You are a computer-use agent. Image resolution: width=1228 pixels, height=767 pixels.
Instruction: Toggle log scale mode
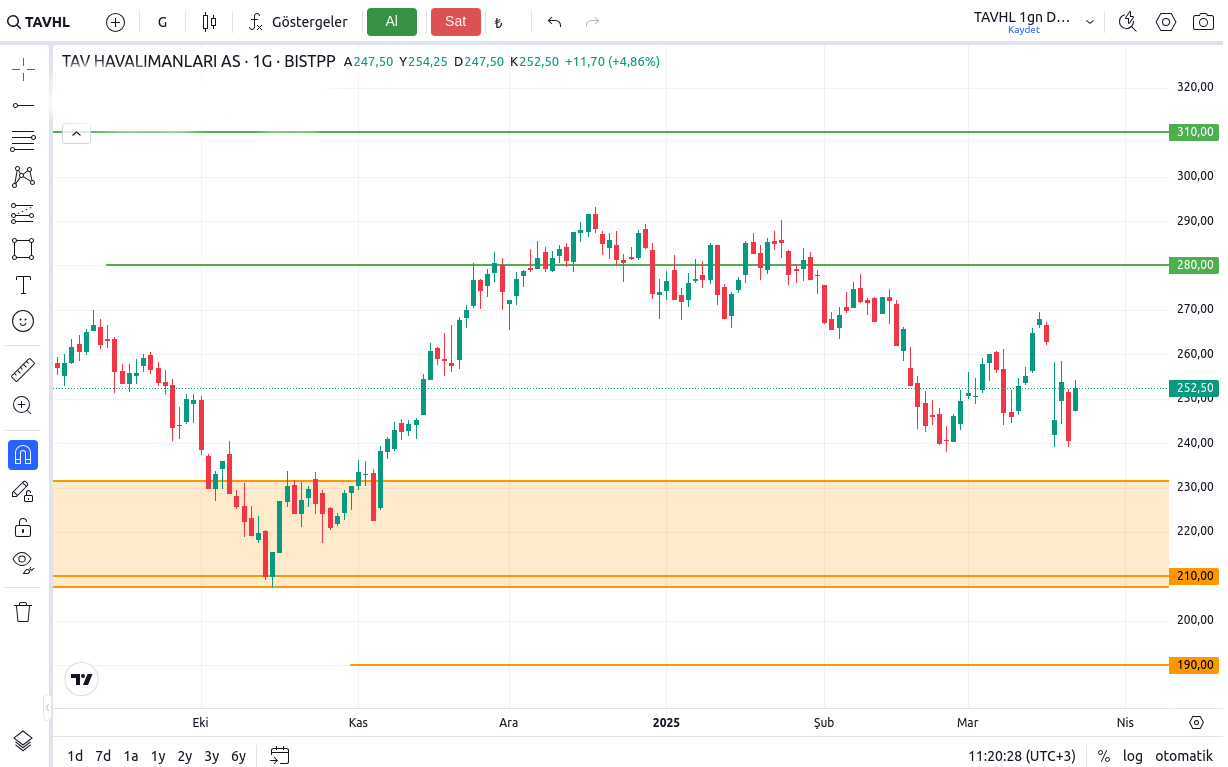pos(1132,756)
